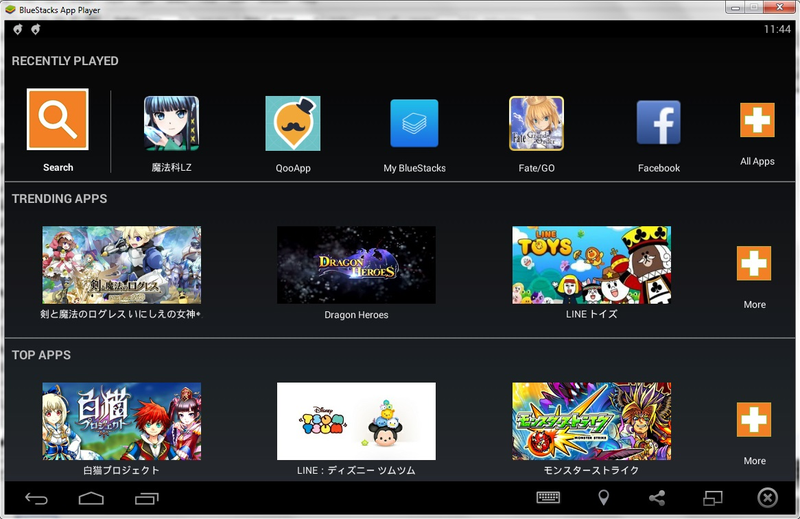800x519 pixels.
Task: Click the RECENTLY PLAYED heading
Action: coord(65,61)
